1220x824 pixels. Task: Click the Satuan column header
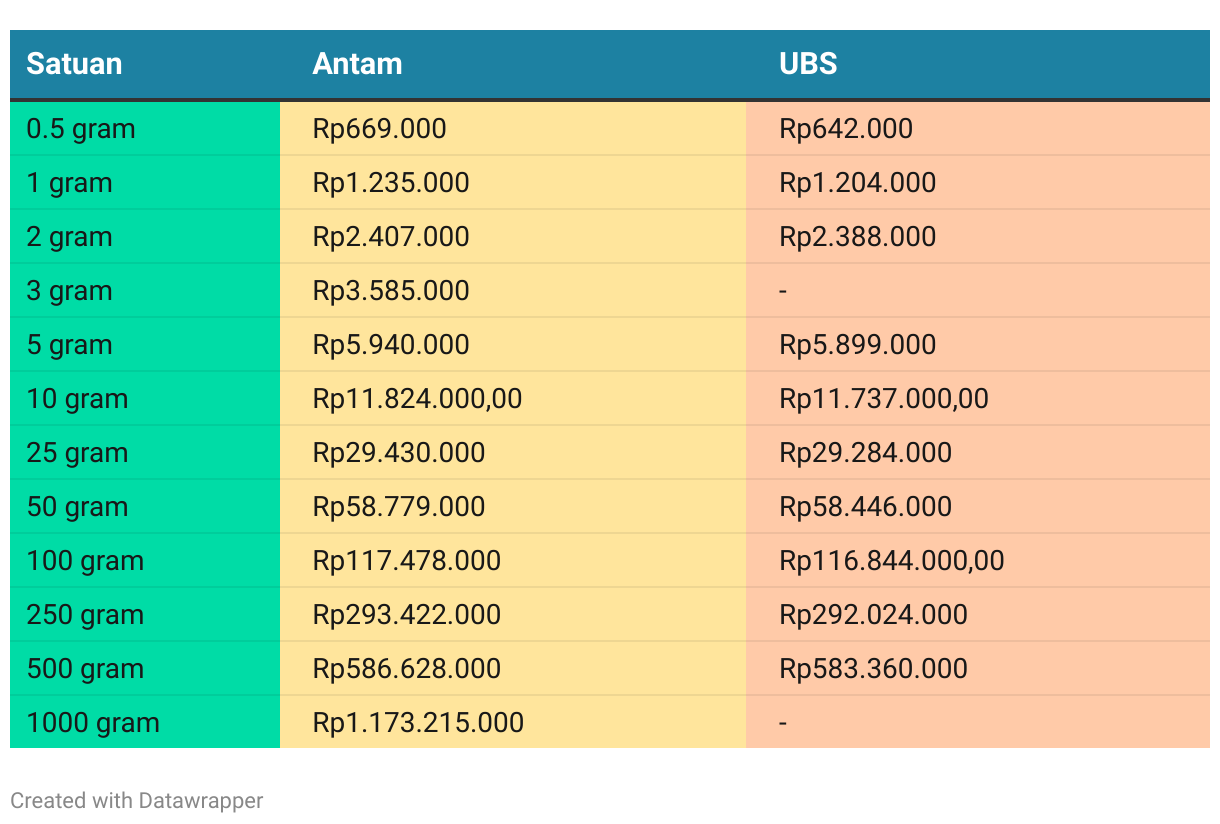click(x=74, y=64)
